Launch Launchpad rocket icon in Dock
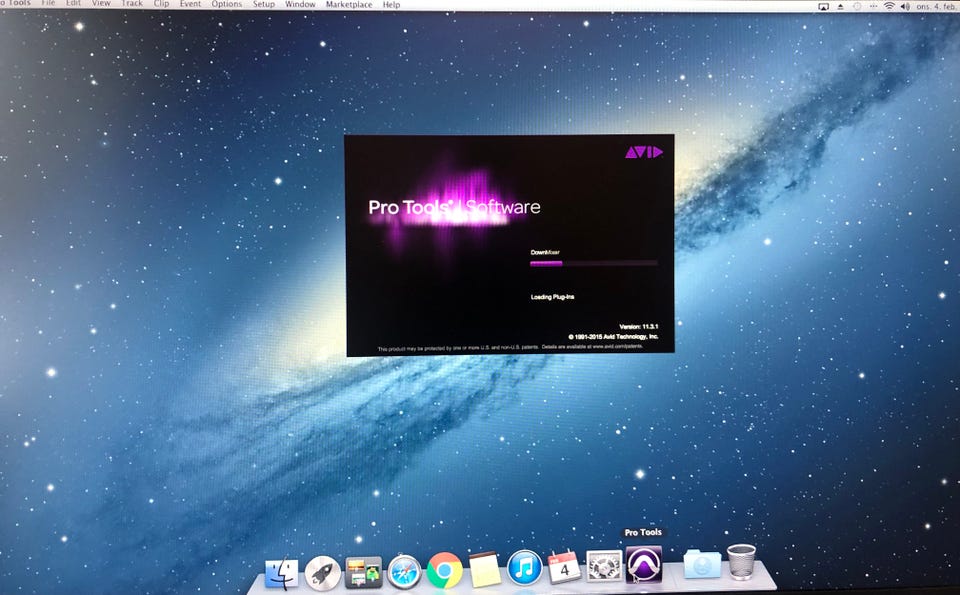This screenshot has width=960, height=595. (323, 573)
